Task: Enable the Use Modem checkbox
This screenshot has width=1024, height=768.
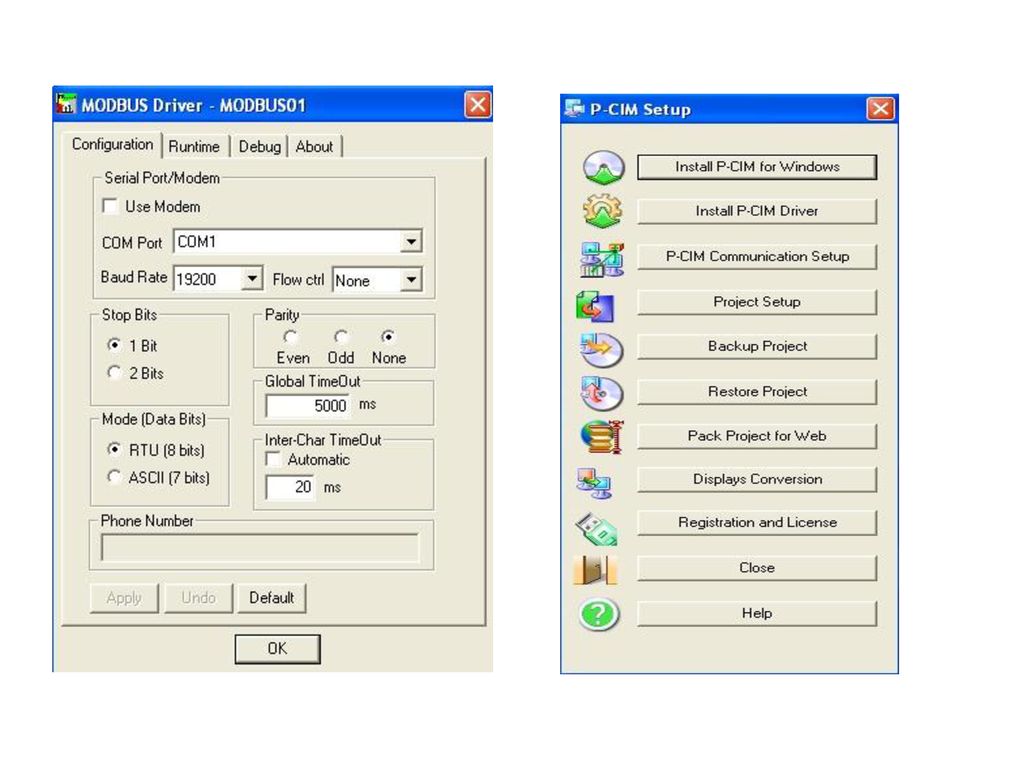Action: click(110, 206)
